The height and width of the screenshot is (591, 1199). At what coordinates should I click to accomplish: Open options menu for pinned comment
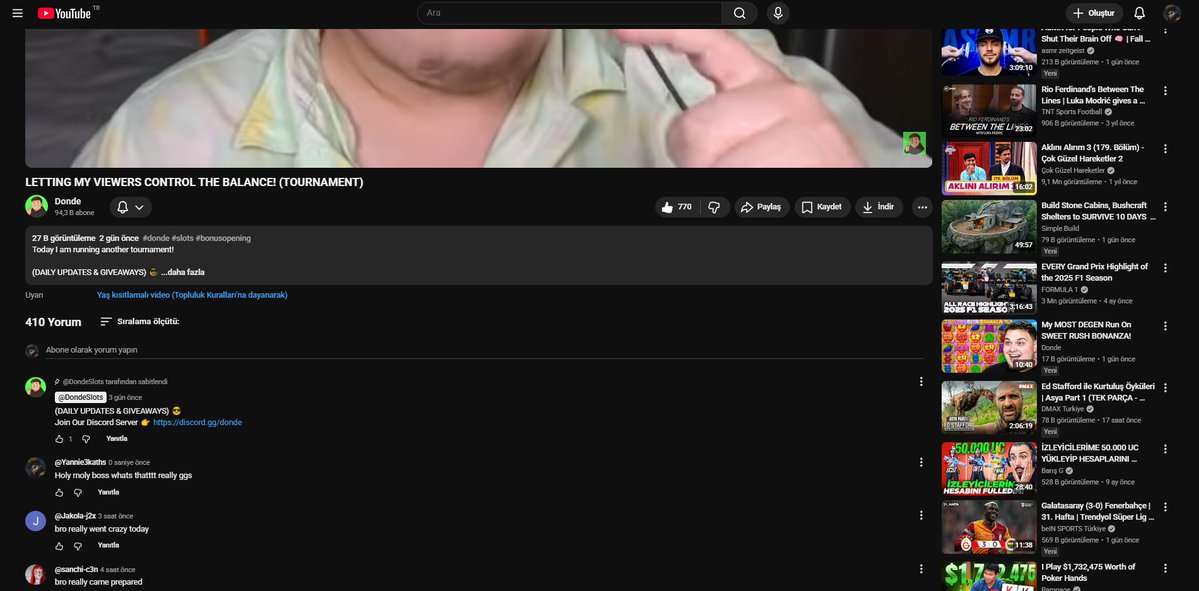921,382
